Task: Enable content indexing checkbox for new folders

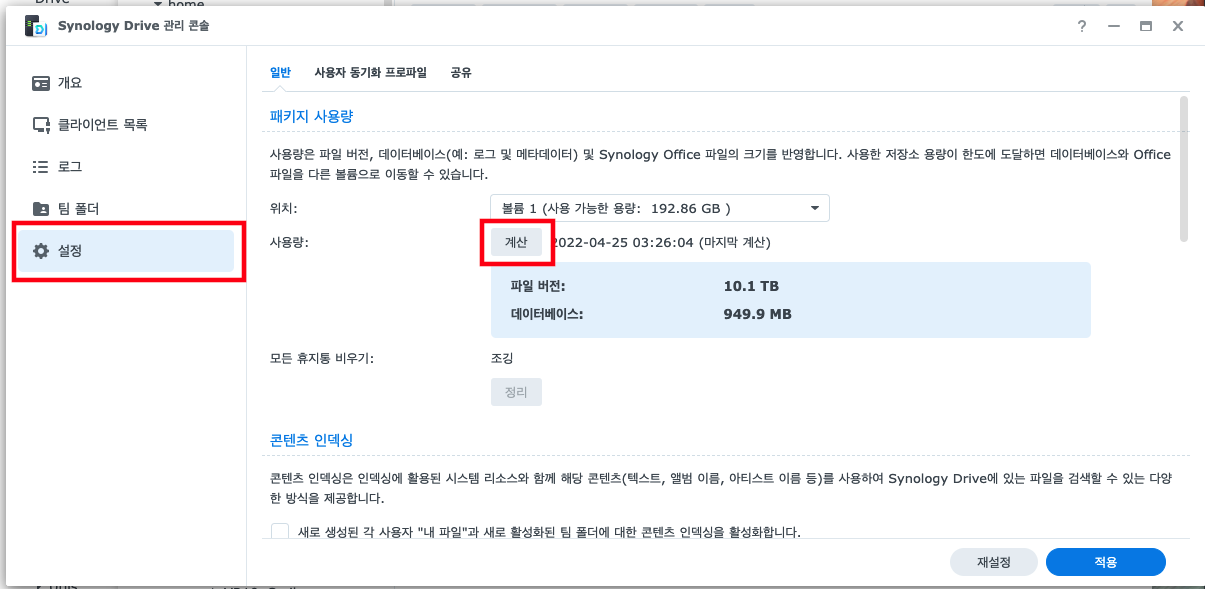Action: [280, 533]
